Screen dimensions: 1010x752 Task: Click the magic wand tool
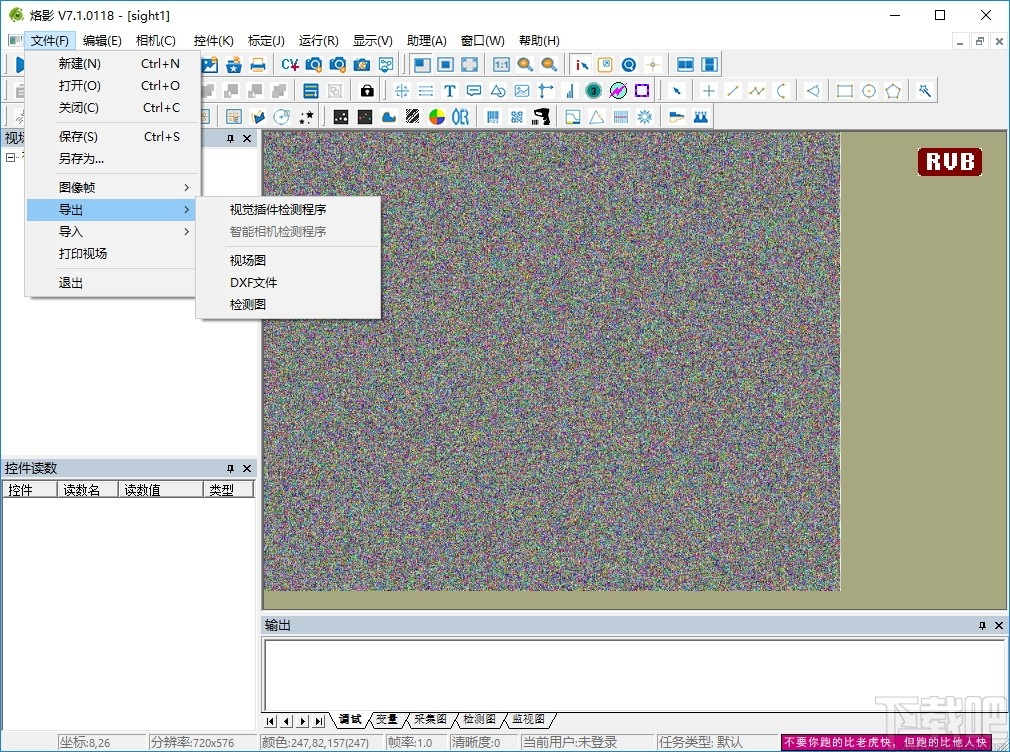point(925,91)
